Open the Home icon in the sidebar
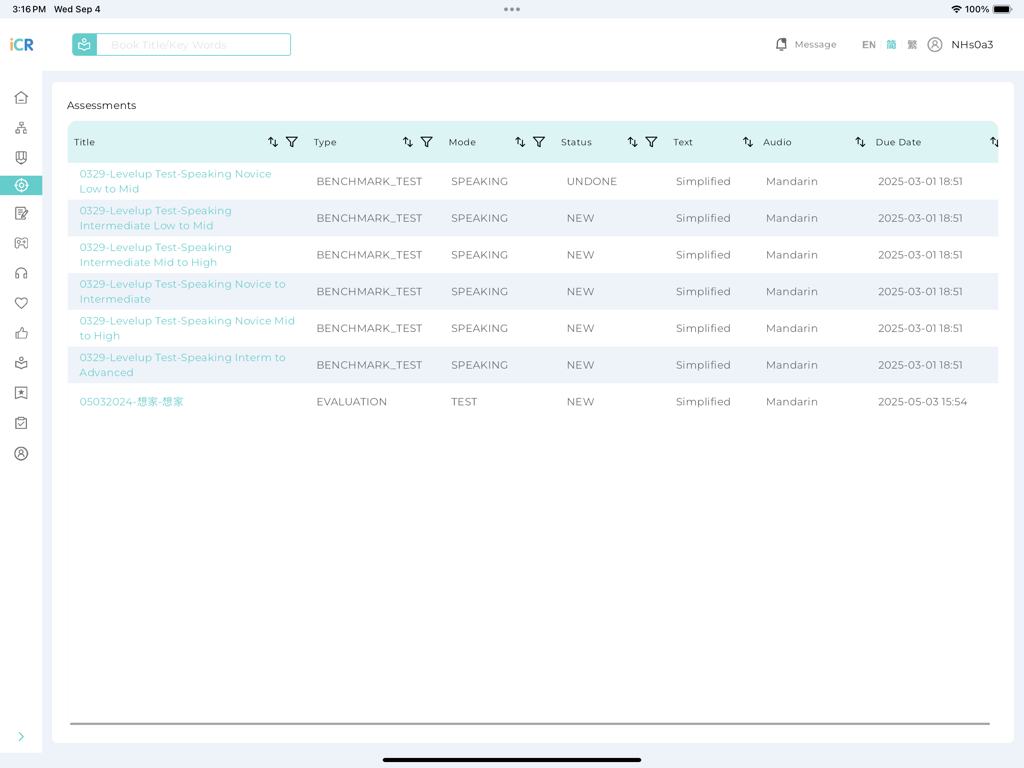This screenshot has height=768, width=1024. pos(20,97)
